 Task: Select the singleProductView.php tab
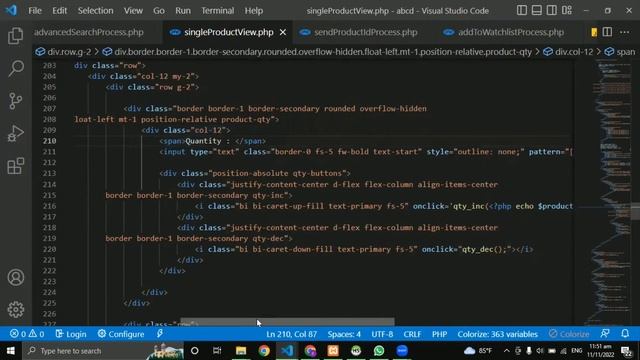point(229,32)
